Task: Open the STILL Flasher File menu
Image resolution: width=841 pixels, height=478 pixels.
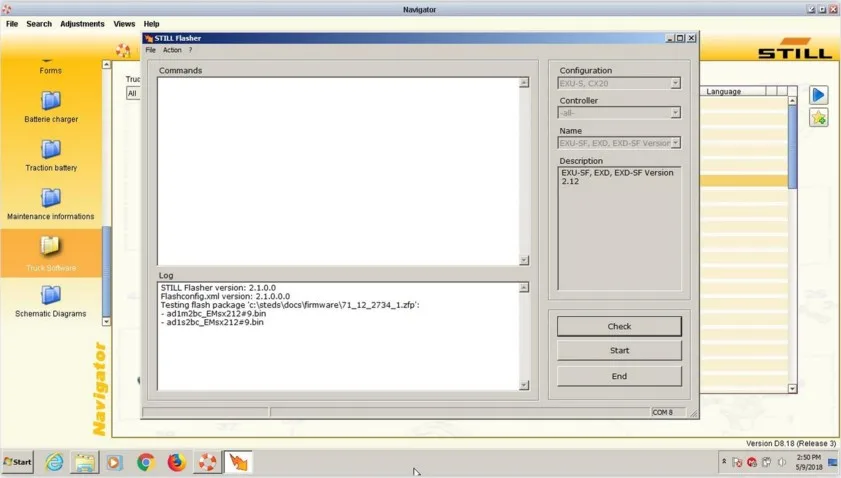Action: tap(150, 50)
